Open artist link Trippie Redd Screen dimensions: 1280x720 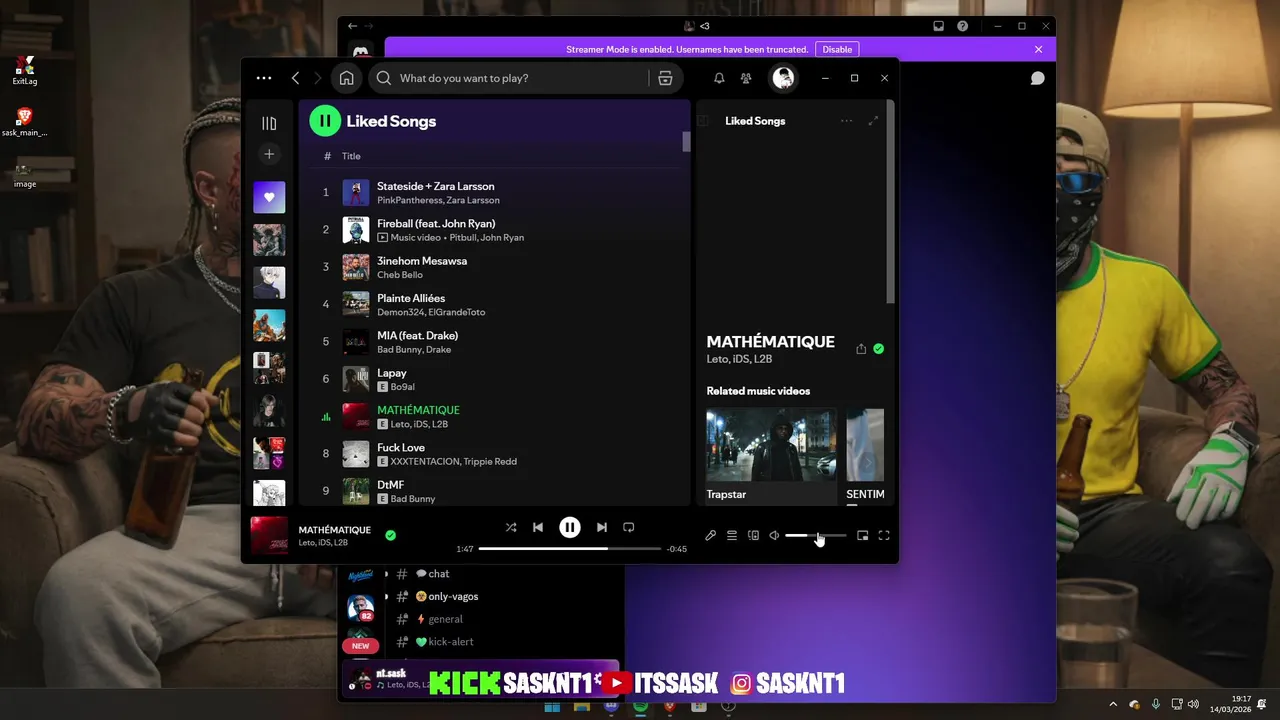490,462
